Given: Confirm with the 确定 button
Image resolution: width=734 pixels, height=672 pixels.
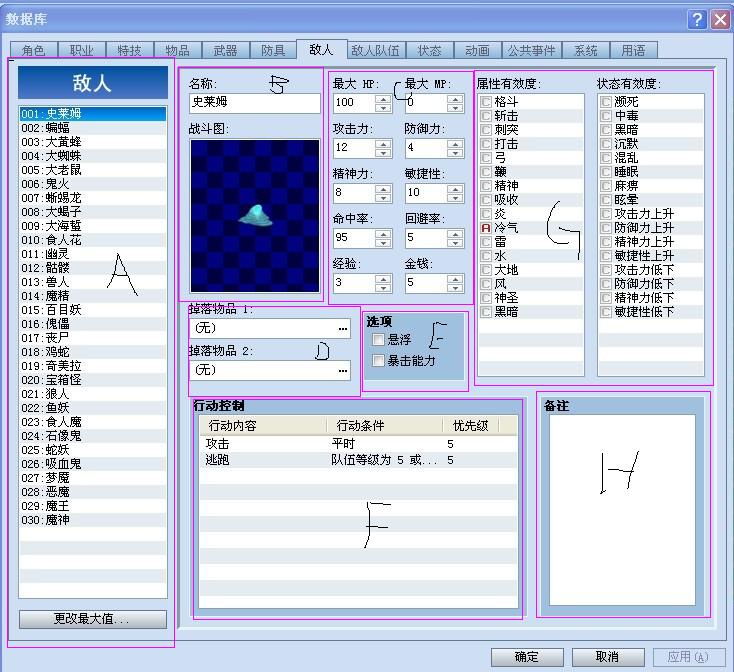Looking at the screenshot, I should tap(527, 657).
